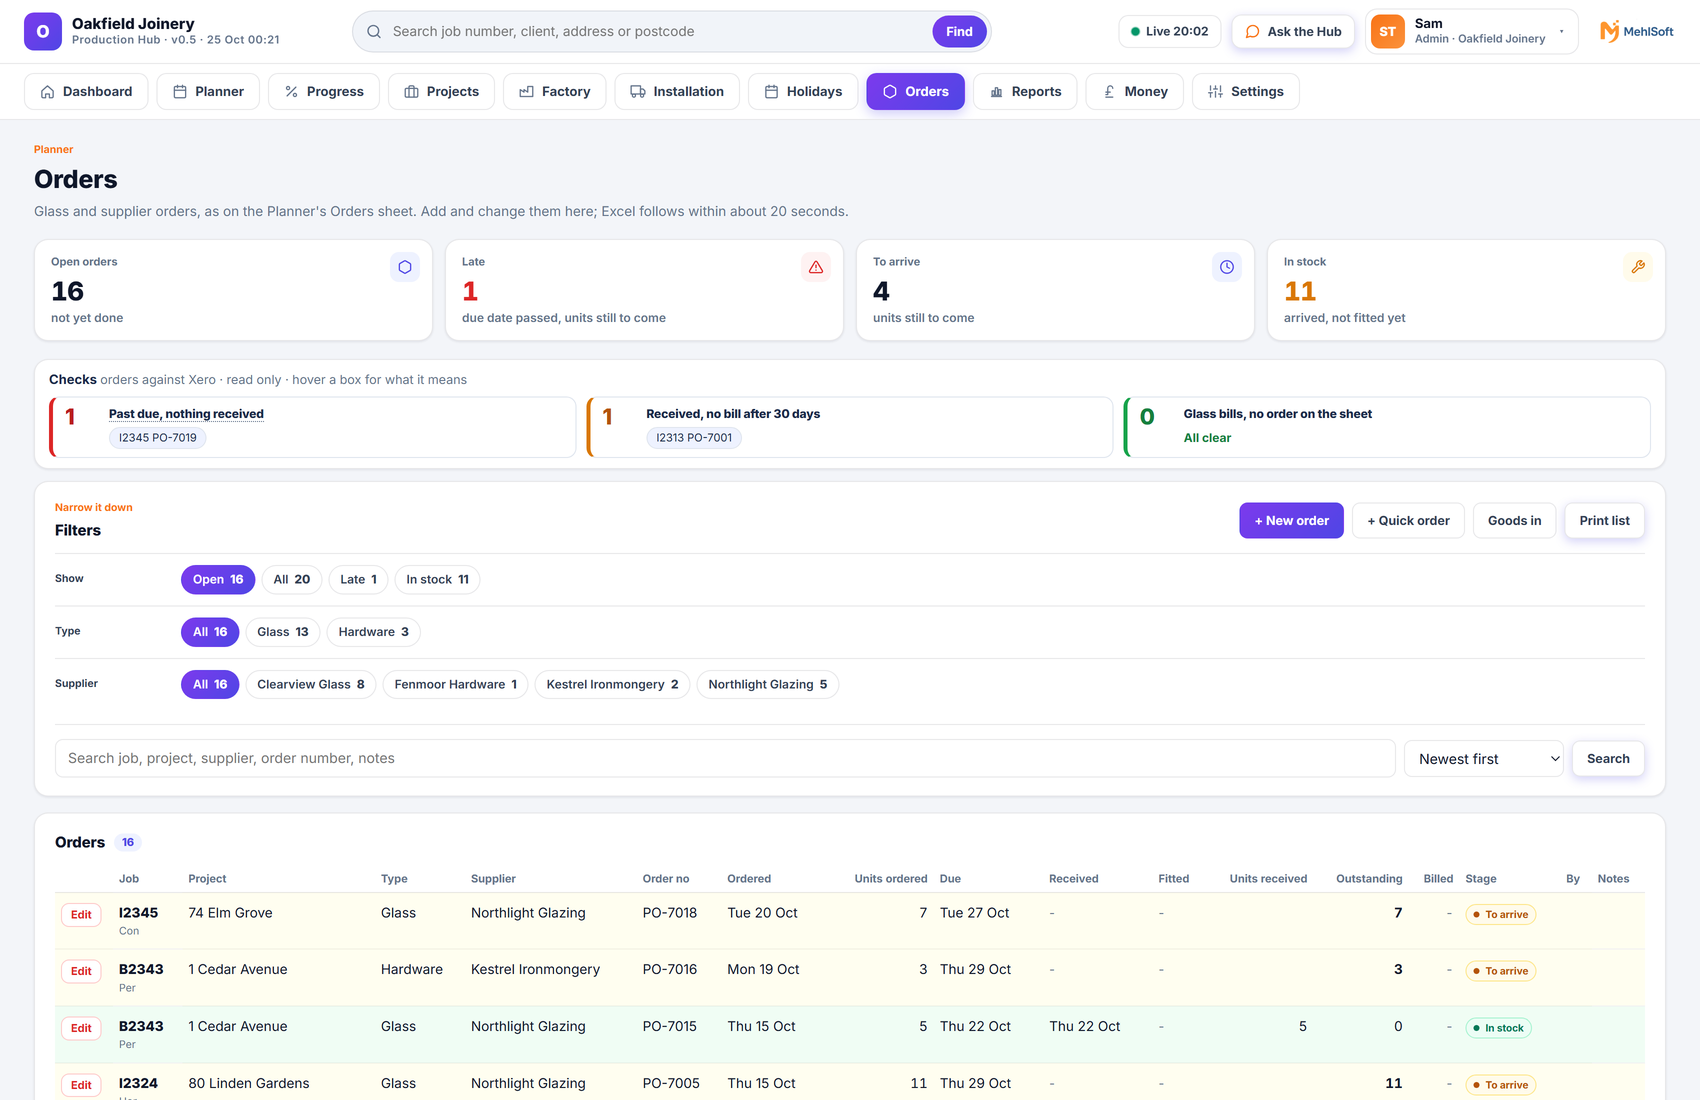Click the orders filter search field
This screenshot has width=1700, height=1100.
coord(725,759)
